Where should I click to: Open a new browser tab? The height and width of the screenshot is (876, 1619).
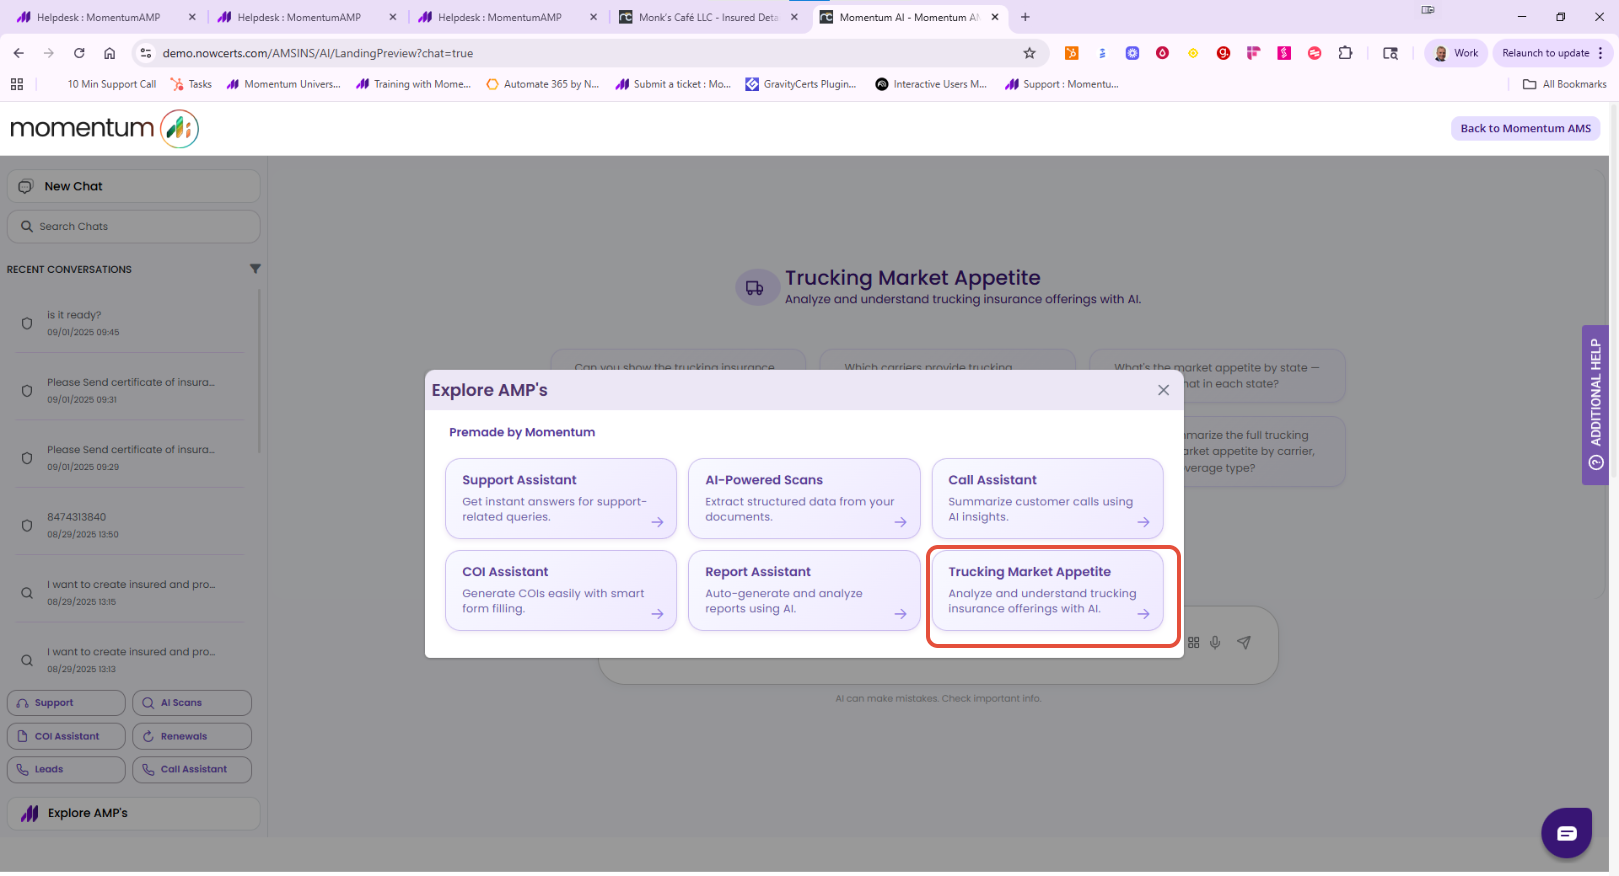1025,17
